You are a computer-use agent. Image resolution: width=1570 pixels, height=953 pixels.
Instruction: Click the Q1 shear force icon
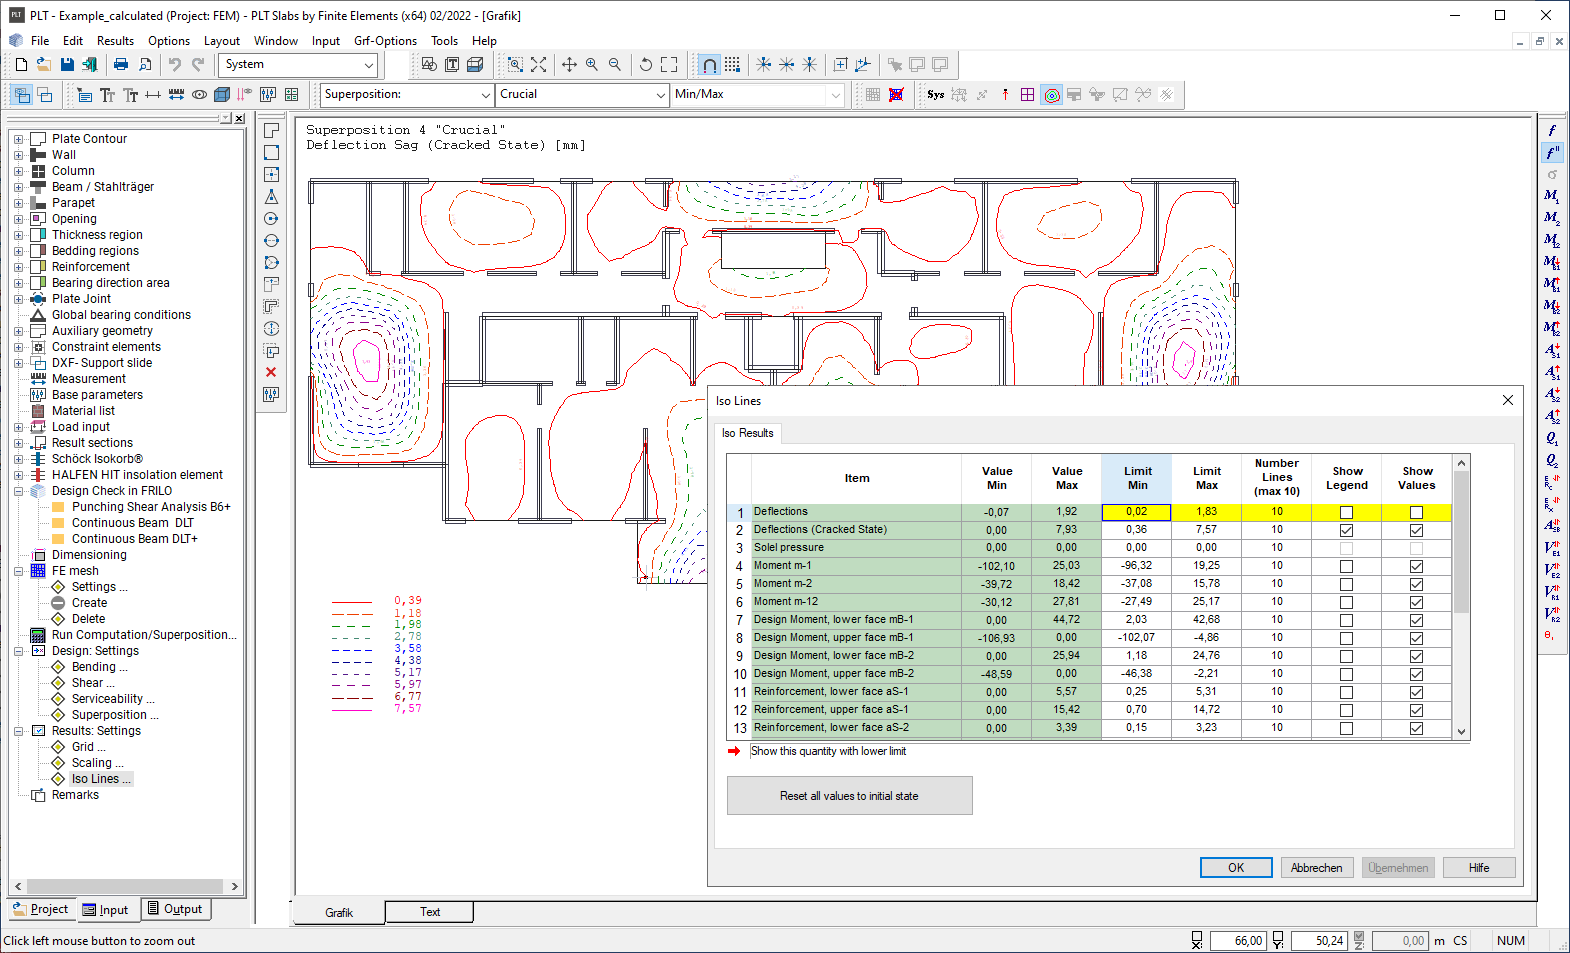(x=1552, y=438)
